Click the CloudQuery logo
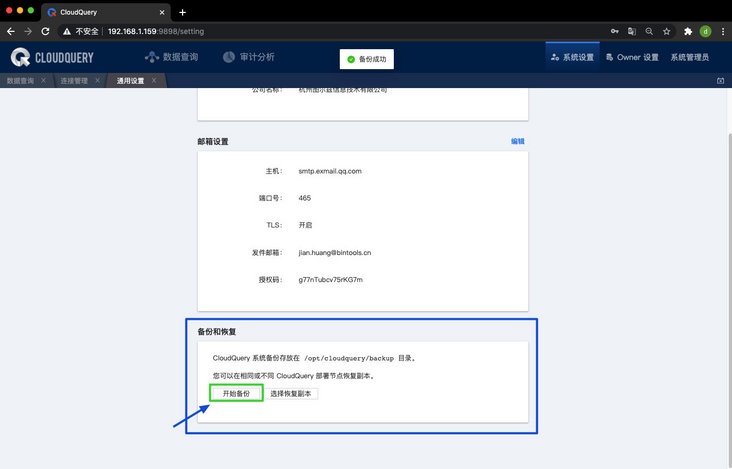Viewport: 732px width, 469px height. (52, 57)
